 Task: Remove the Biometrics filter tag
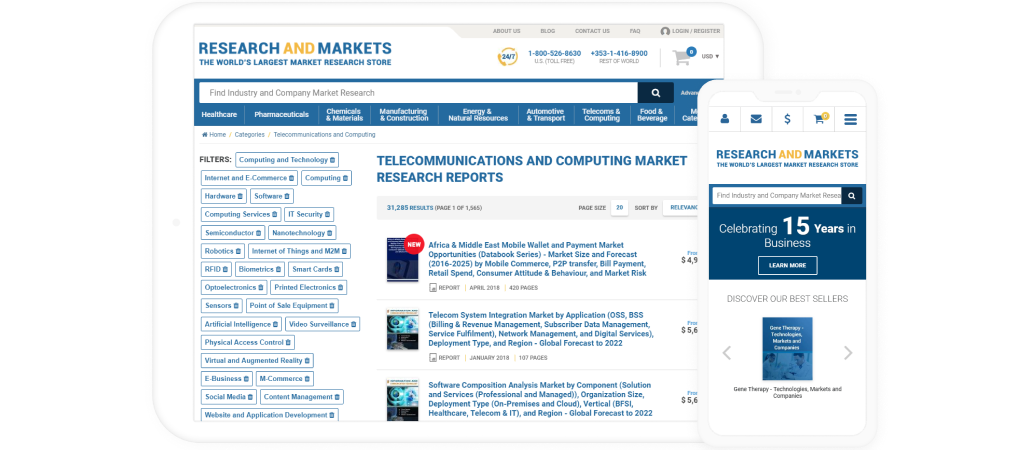click(x=279, y=269)
